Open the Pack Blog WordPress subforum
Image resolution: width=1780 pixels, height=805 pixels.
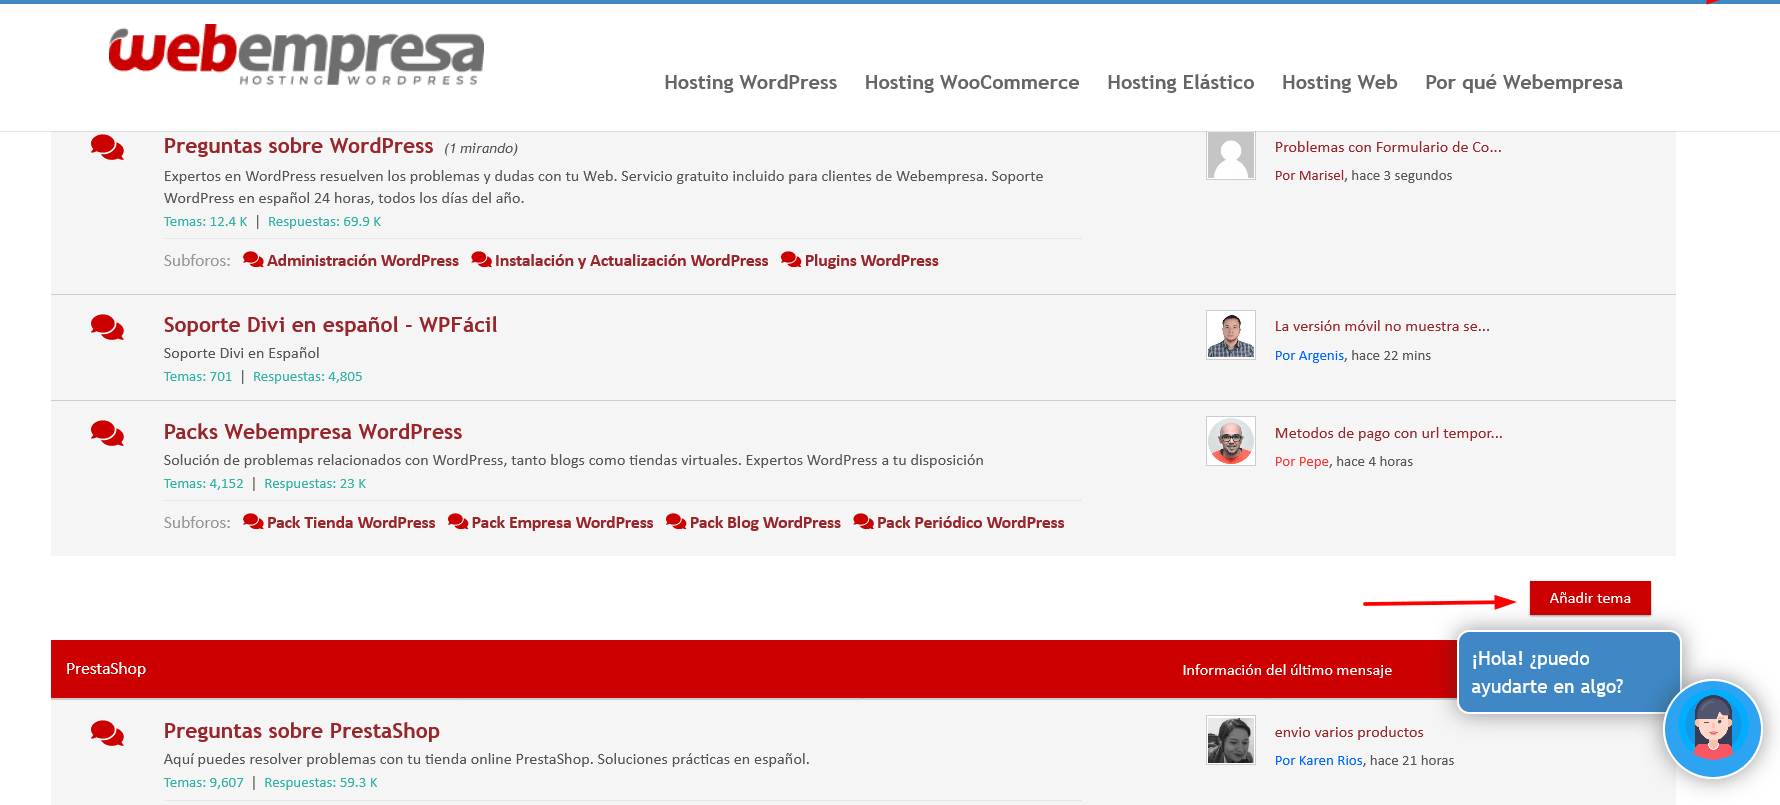765,522
